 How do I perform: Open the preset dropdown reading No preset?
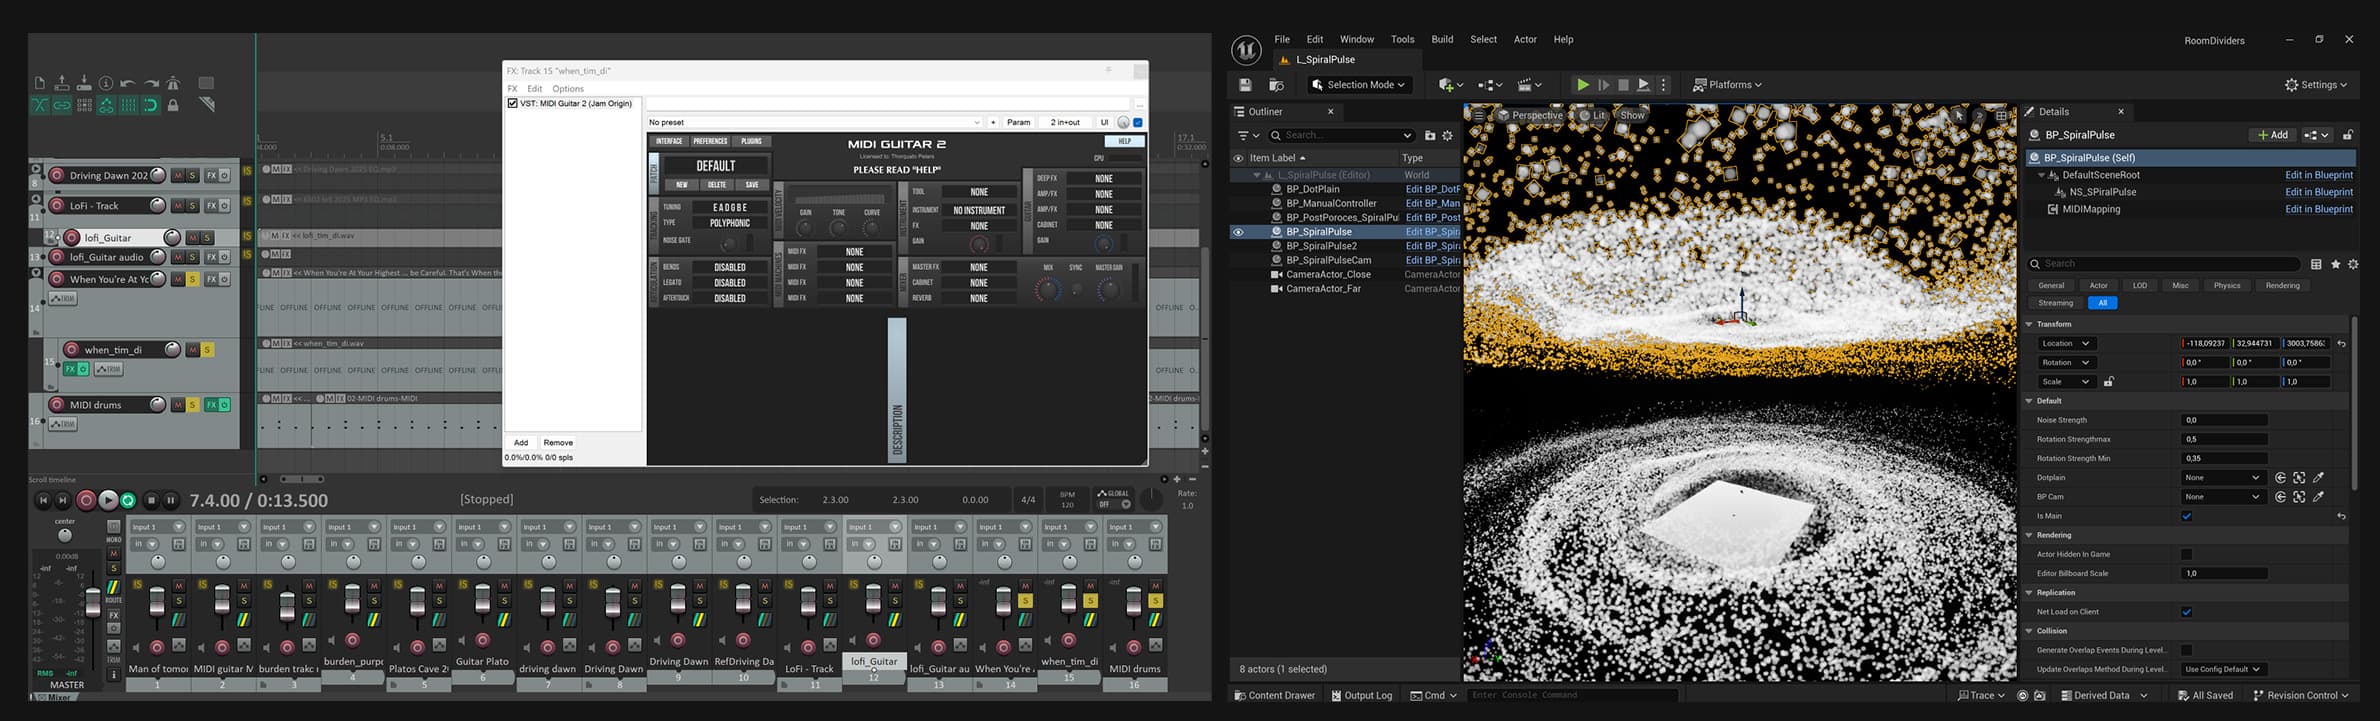815,122
